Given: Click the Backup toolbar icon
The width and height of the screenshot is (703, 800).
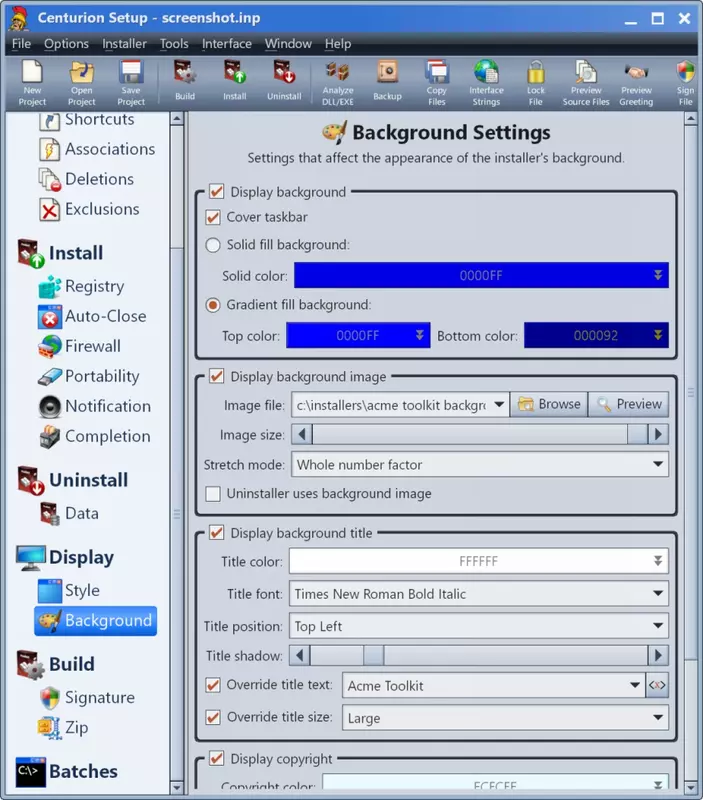Looking at the screenshot, I should pos(387,81).
